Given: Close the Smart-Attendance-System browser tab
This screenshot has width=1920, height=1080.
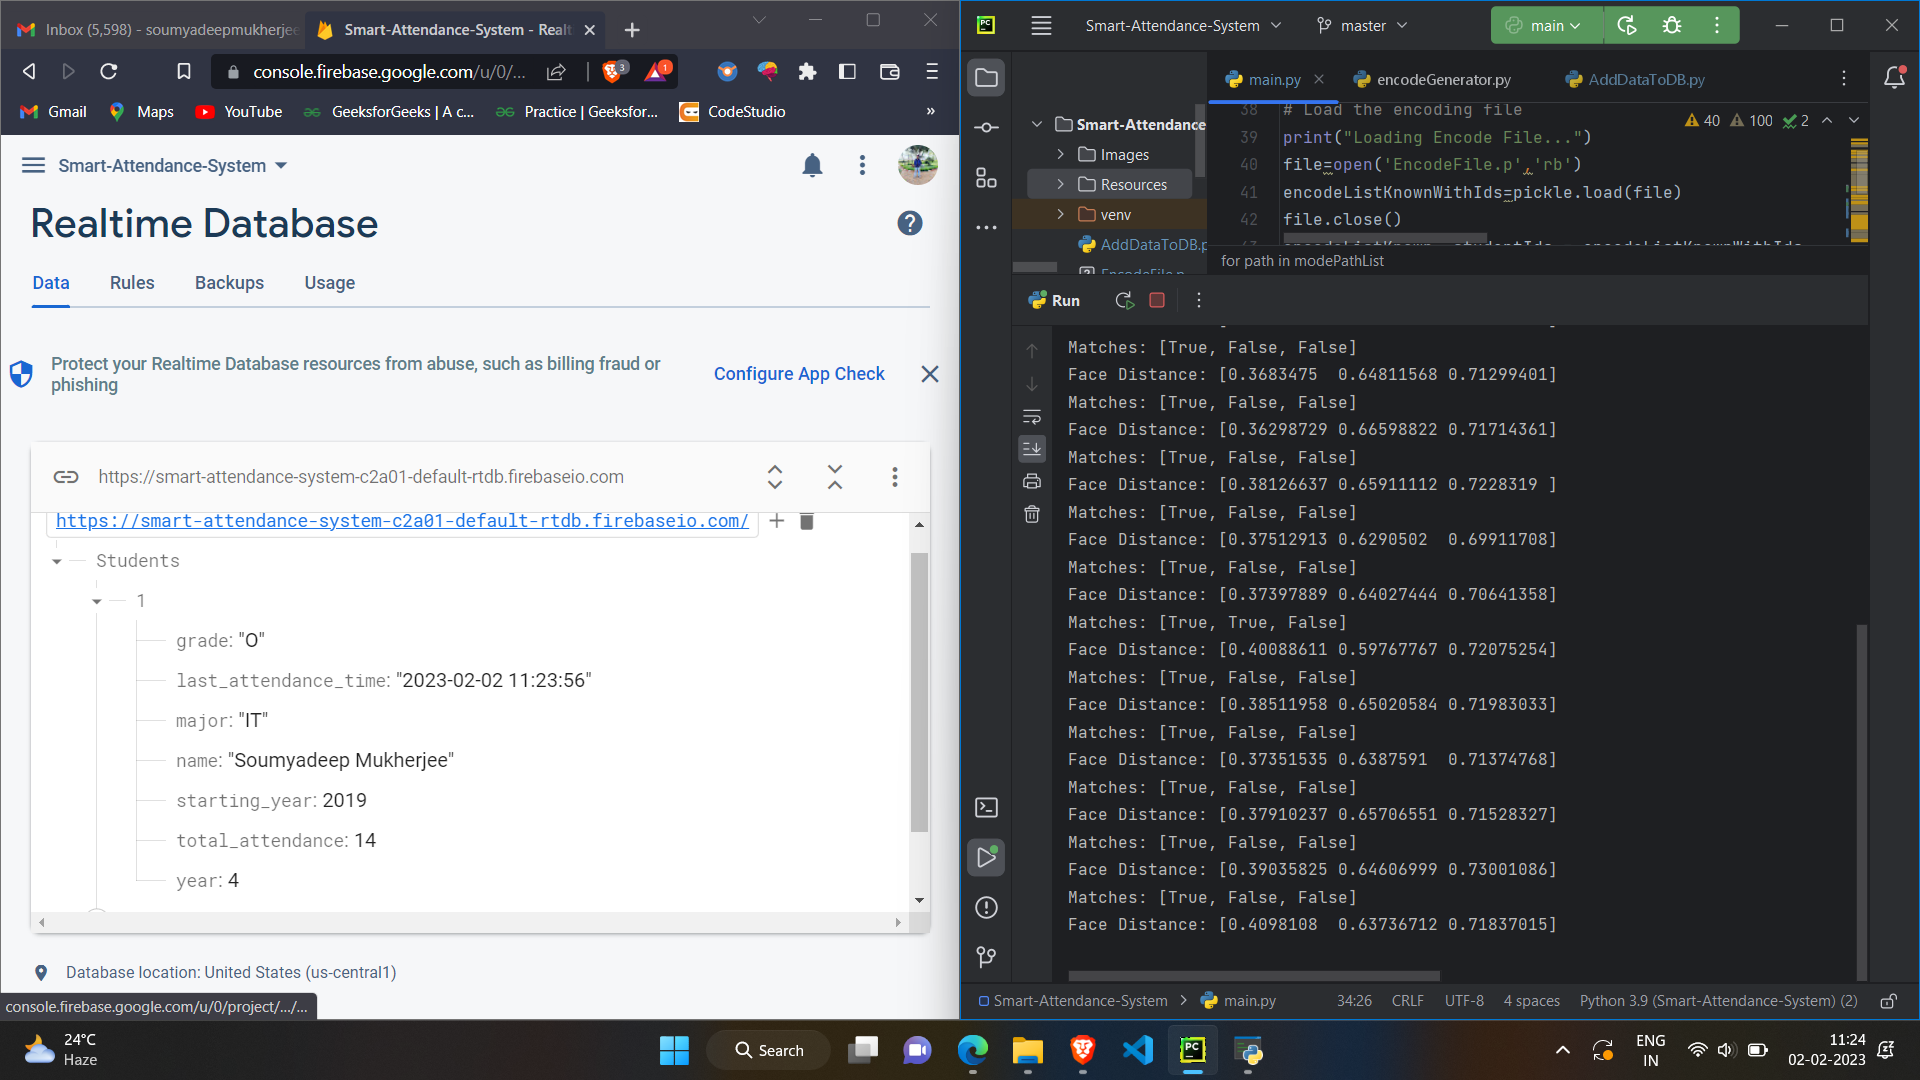Looking at the screenshot, I should [590, 30].
